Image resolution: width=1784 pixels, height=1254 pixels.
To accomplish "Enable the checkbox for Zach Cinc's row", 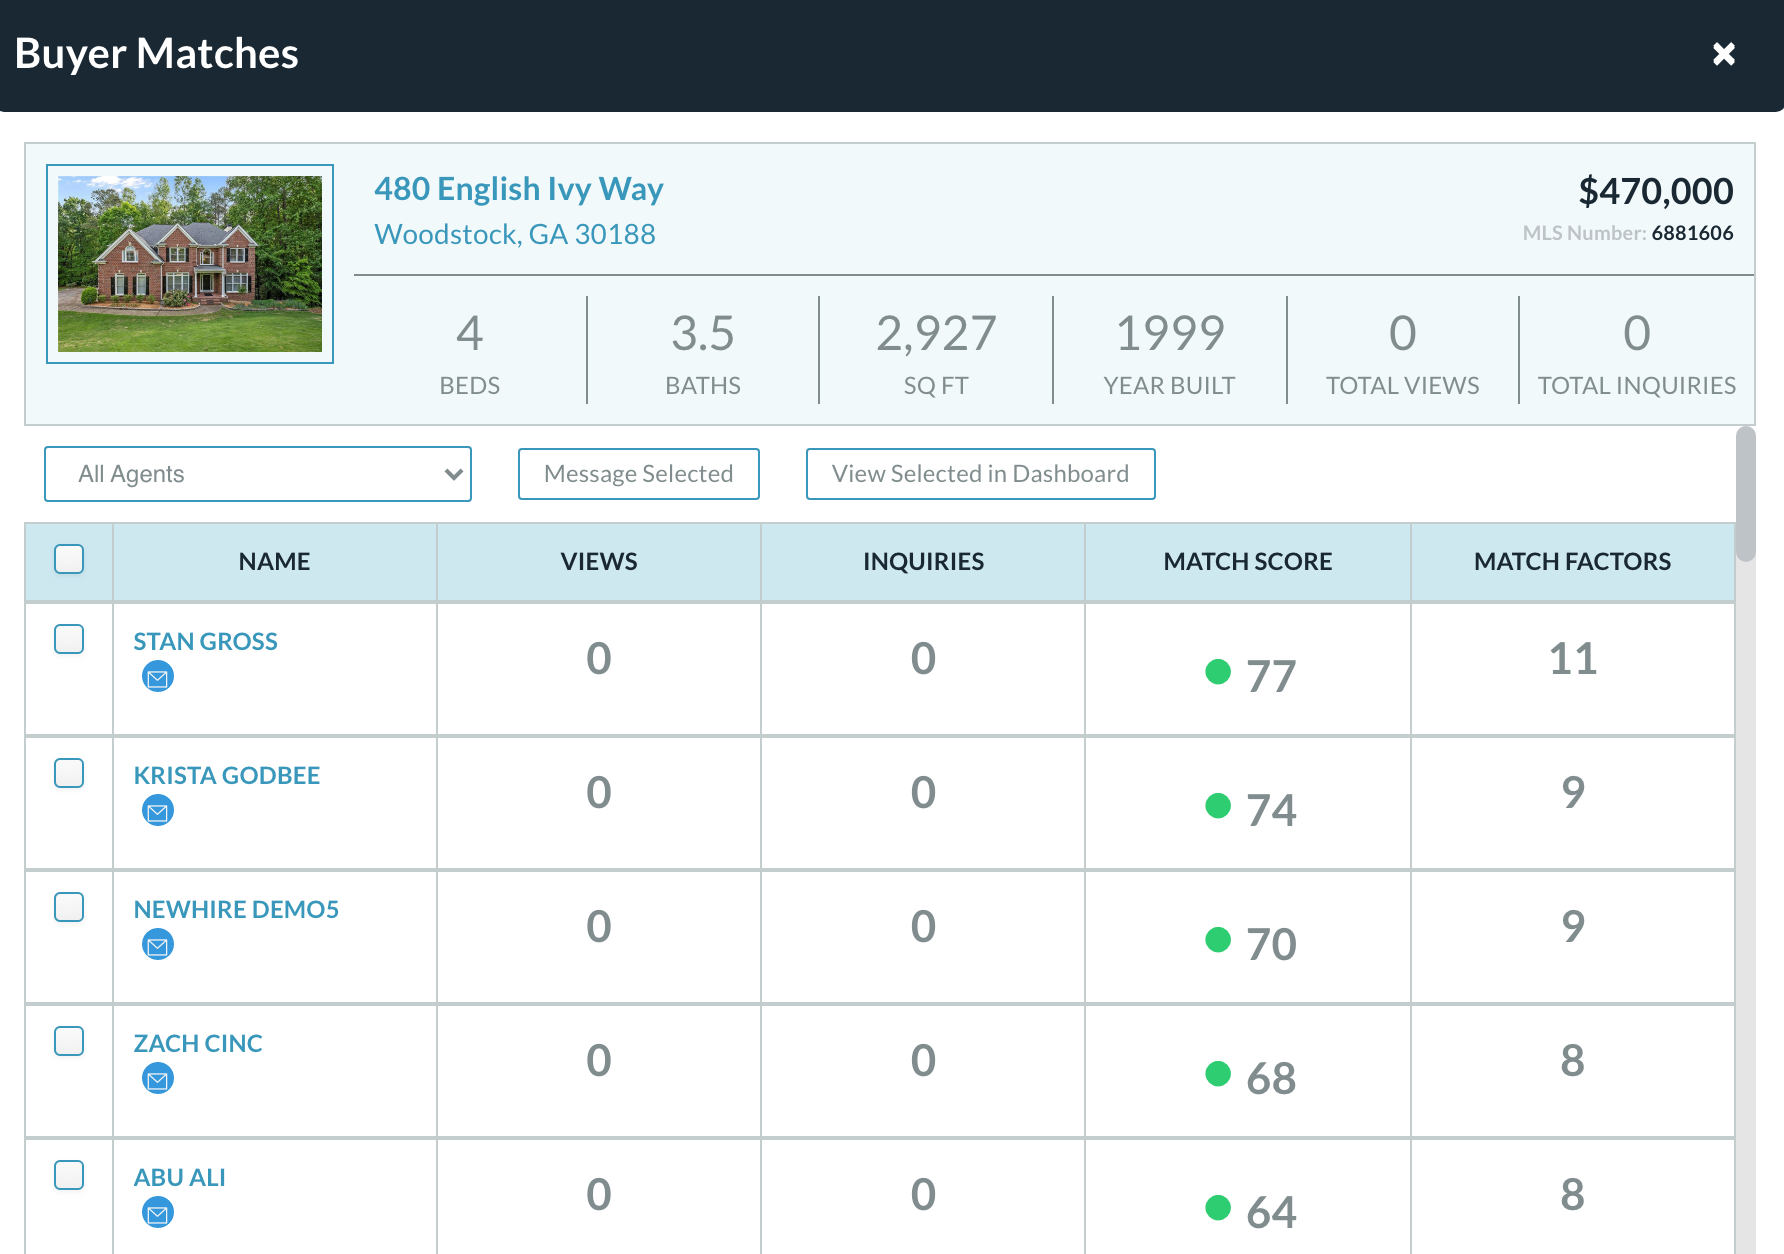I will (69, 1042).
